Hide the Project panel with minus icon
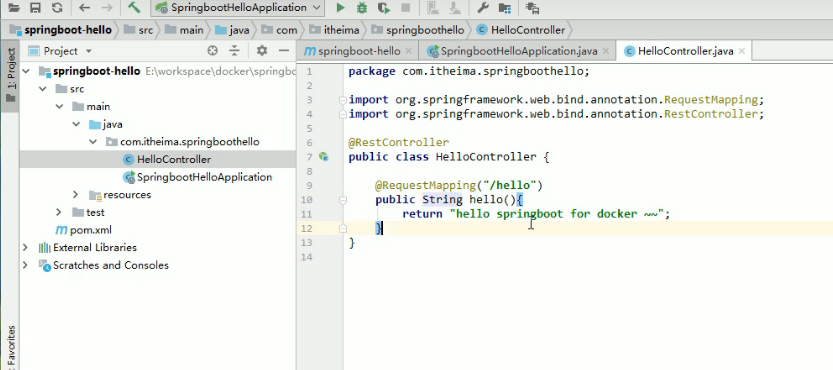 (284, 51)
